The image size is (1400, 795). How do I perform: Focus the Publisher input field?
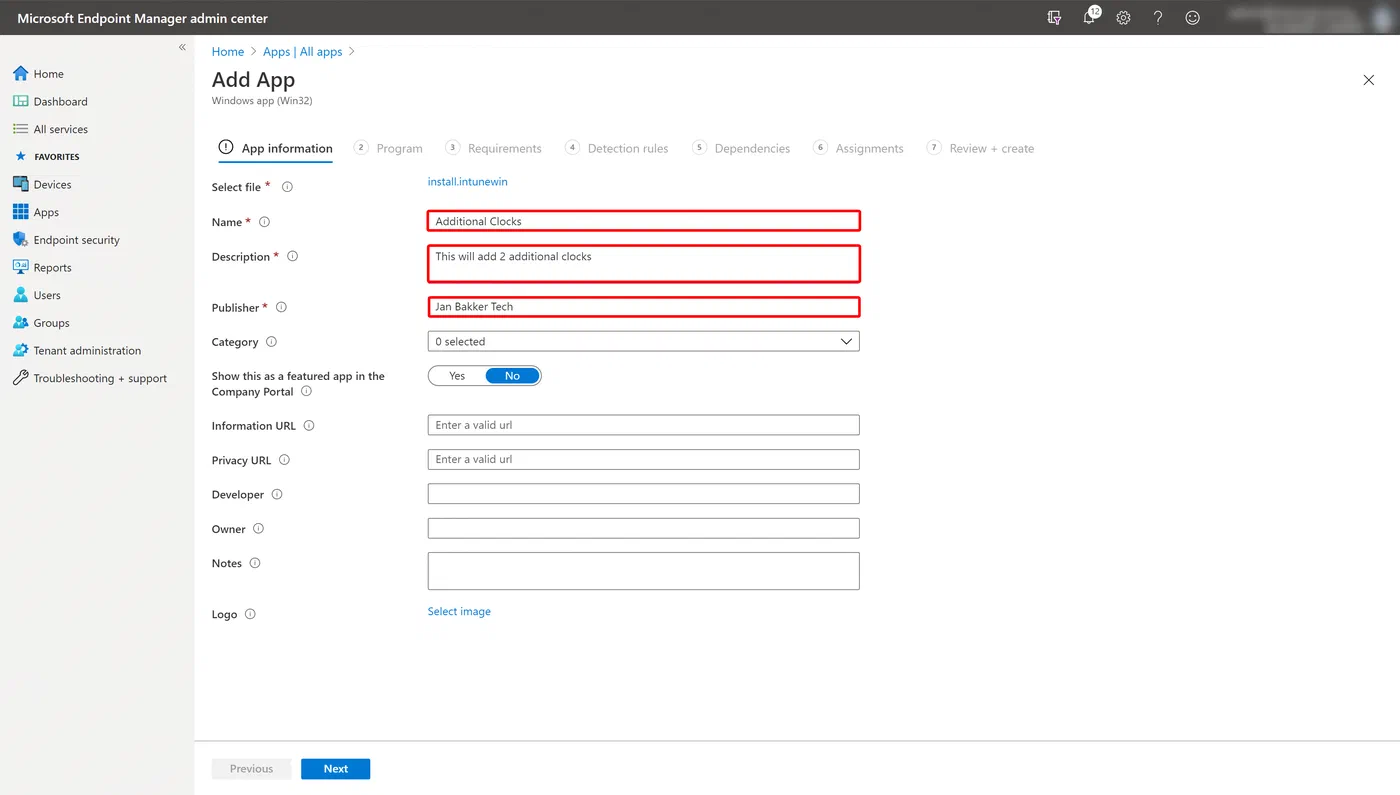(x=643, y=307)
